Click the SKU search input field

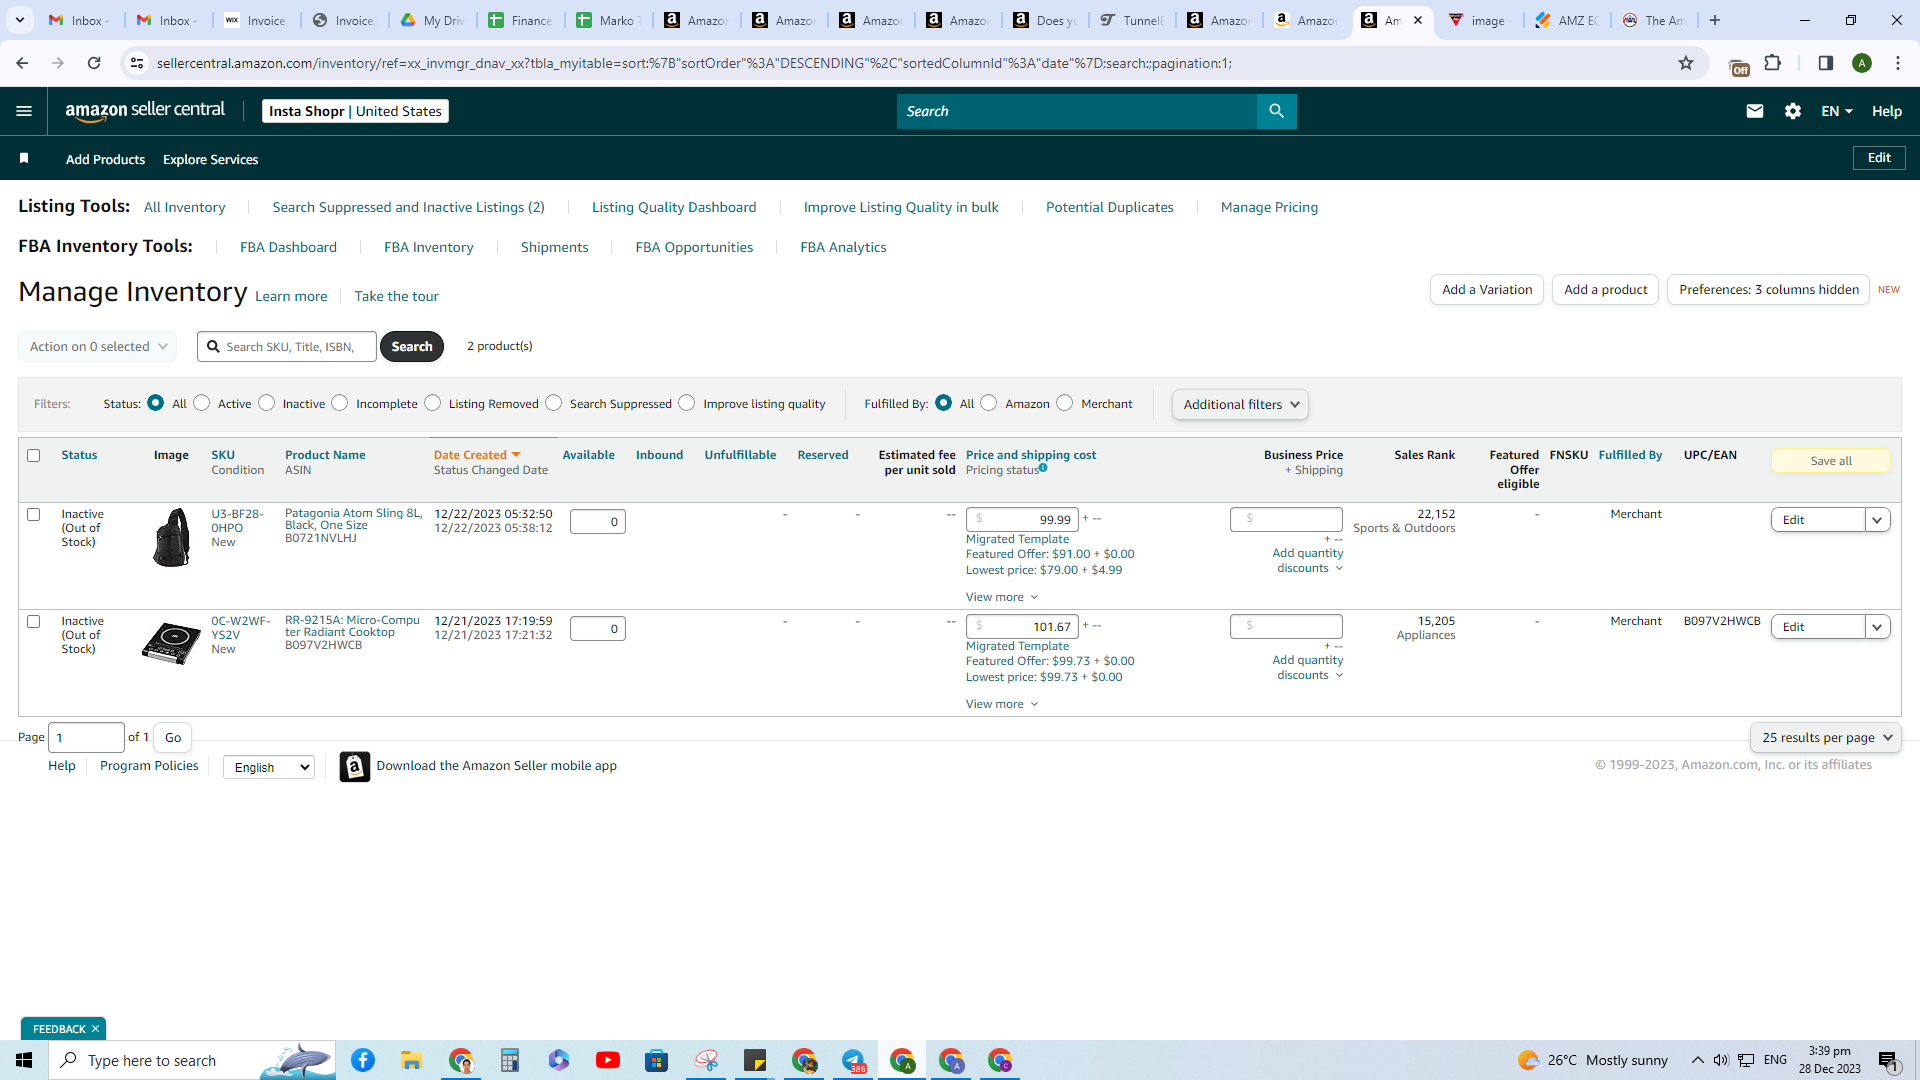[287, 347]
